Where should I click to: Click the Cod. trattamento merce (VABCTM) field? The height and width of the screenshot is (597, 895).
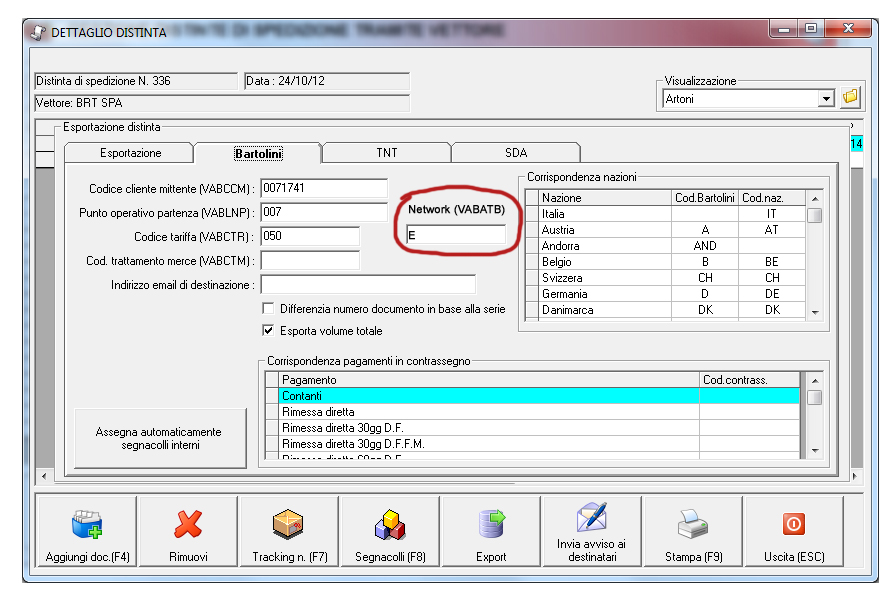tap(310, 260)
